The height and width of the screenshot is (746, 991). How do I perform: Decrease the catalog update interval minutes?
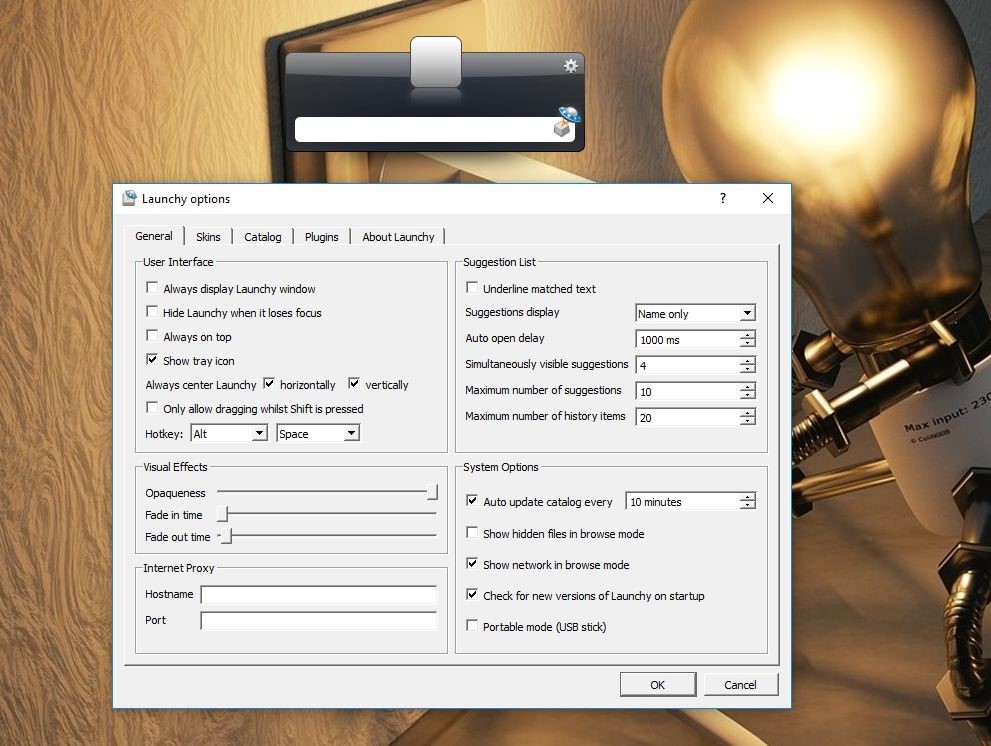coord(748,505)
